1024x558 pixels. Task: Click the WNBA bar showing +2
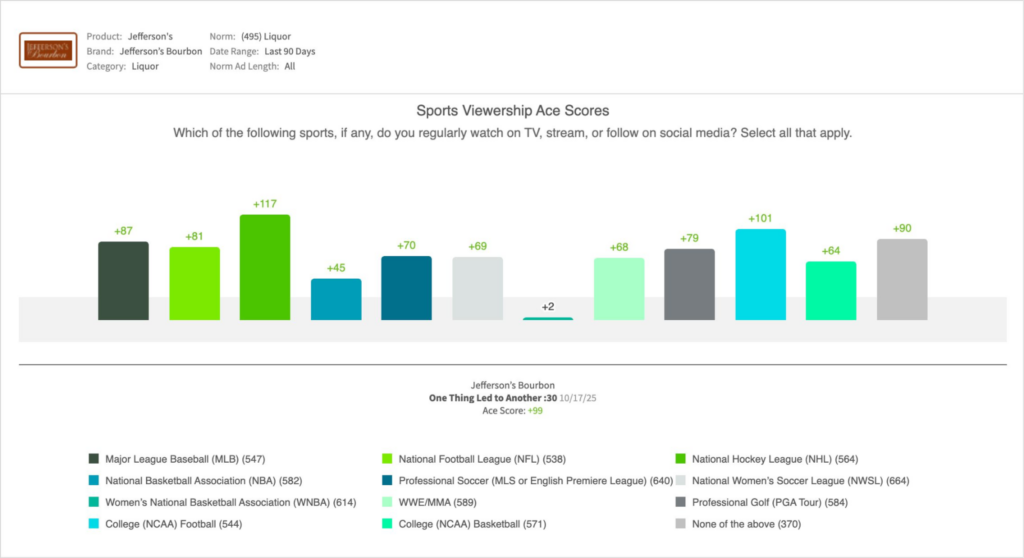pos(548,318)
